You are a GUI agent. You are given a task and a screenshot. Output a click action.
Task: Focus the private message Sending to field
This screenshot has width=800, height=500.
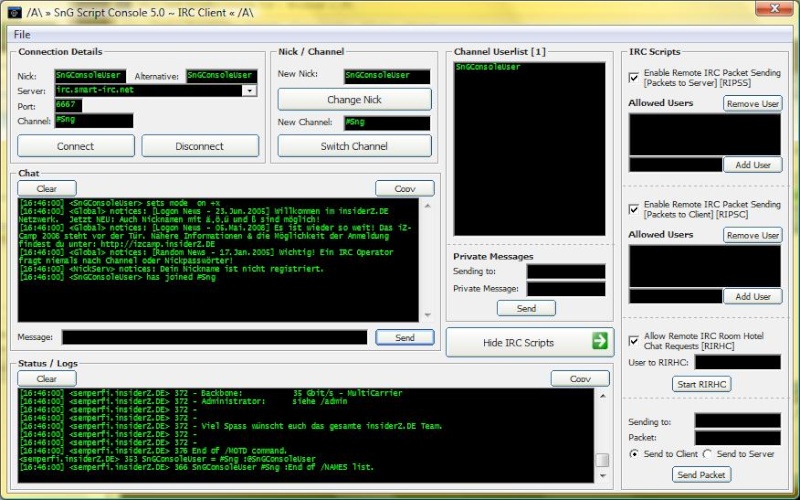(x=566, y=271)
